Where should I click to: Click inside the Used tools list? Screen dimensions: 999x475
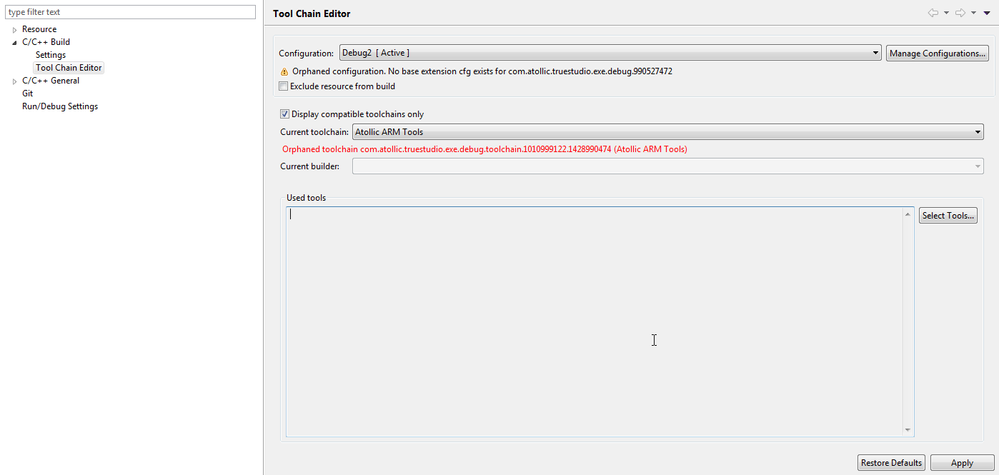[594, 322]
